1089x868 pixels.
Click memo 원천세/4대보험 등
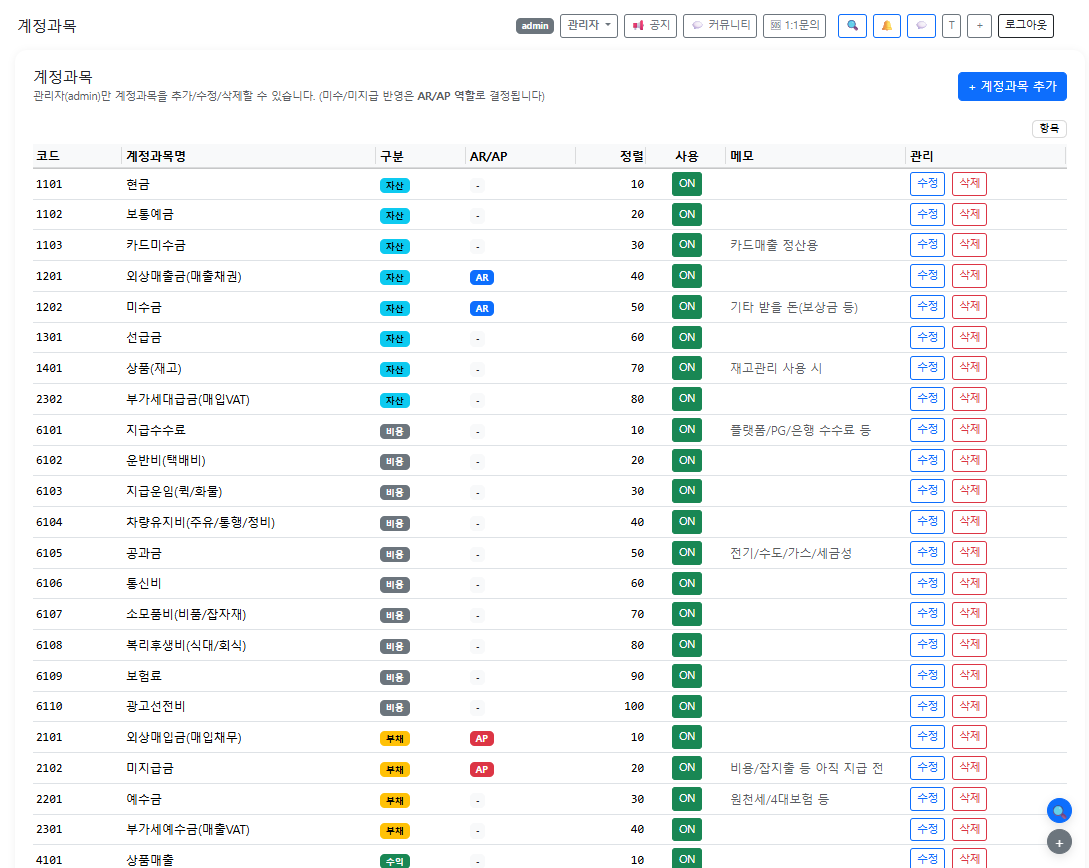pos(779,799)
